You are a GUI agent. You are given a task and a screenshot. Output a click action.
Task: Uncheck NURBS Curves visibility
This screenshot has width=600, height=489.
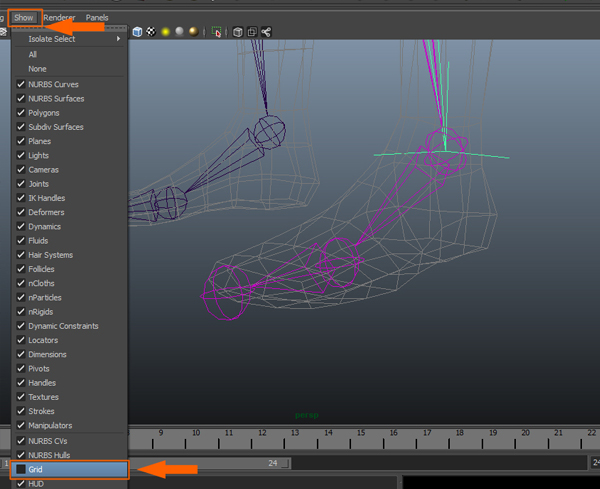tap(69, 85)
